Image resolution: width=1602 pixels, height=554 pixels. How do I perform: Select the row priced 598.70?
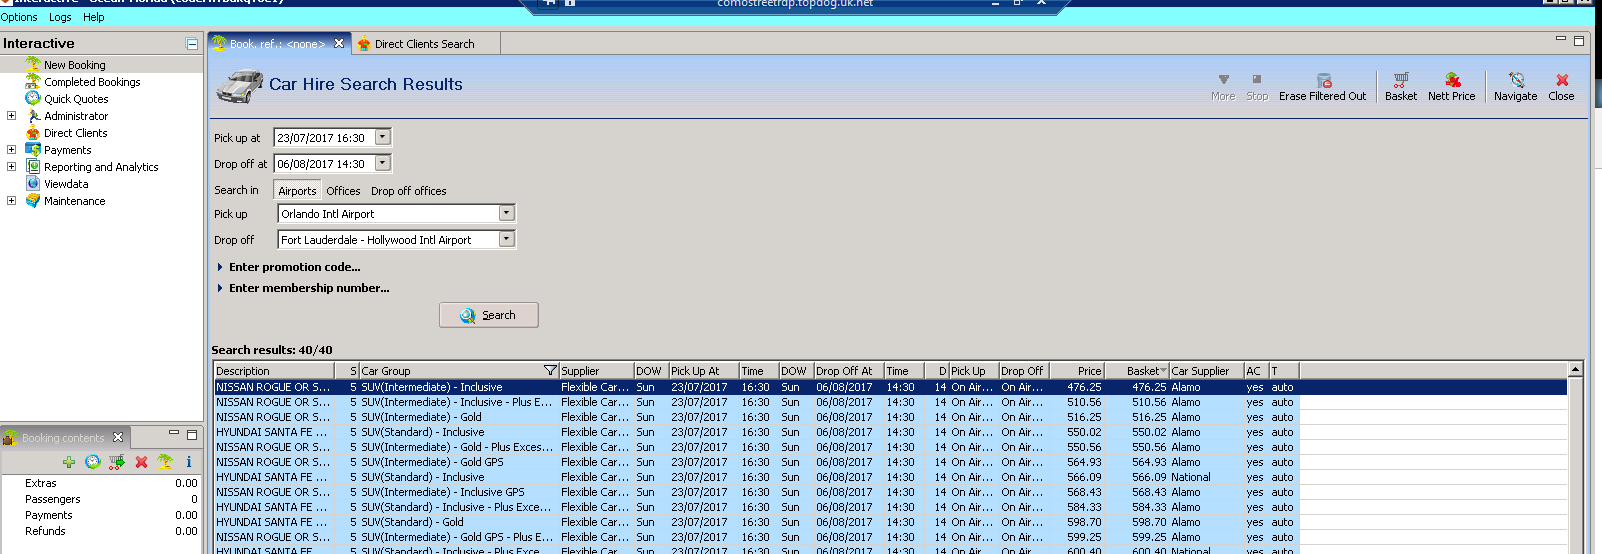(890, 522)
